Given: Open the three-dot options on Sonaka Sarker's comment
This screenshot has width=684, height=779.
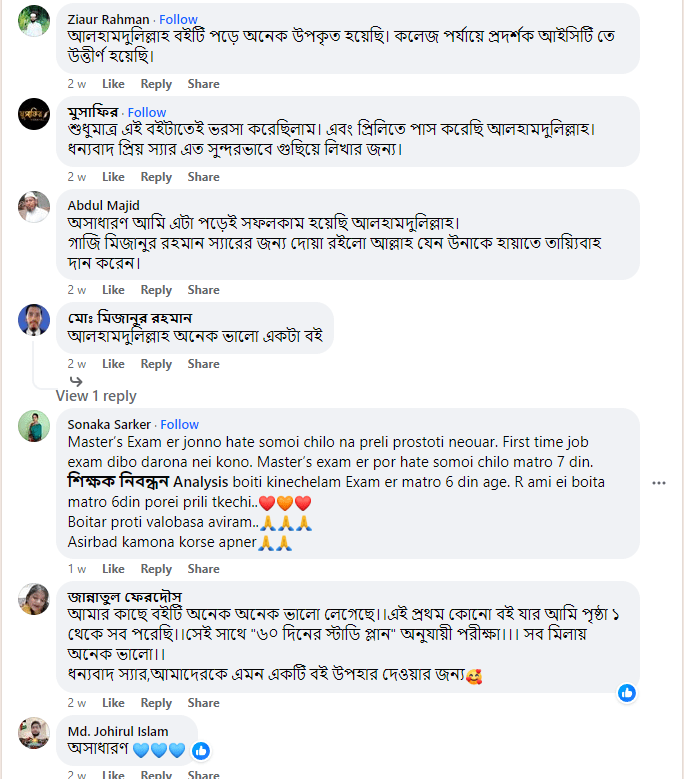Looking at the screenshot, I should tap(658, 483).
